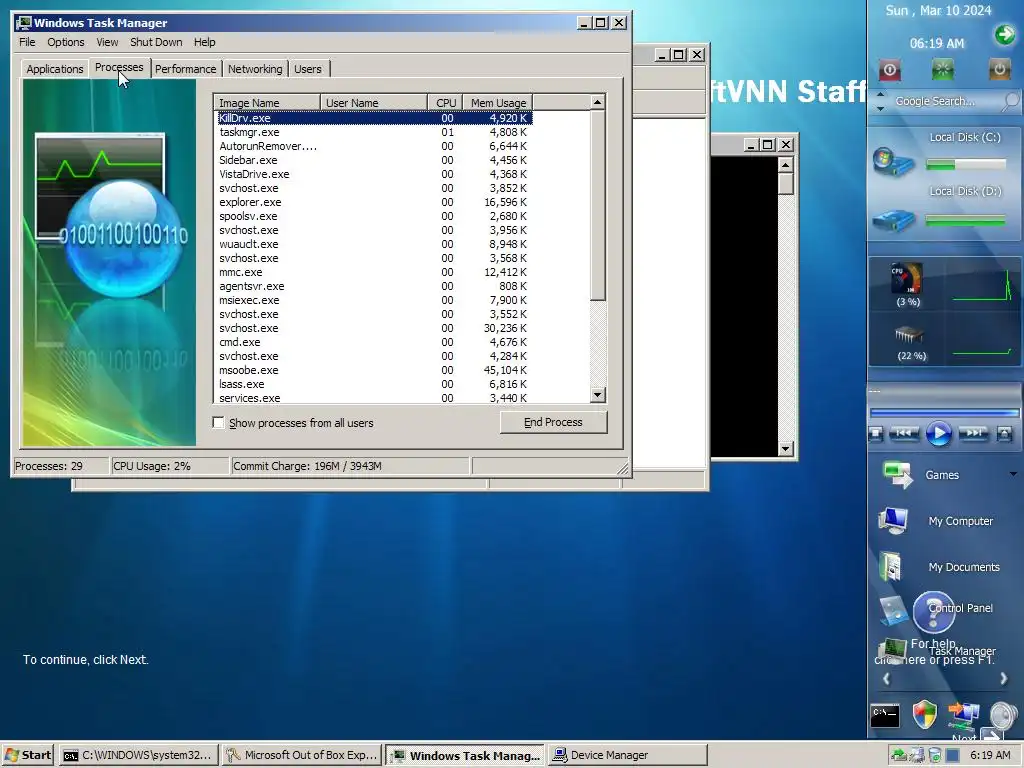Open the View menu
Image resolution: width=1024 pixels, height=768 pixels.
(107, 42)
